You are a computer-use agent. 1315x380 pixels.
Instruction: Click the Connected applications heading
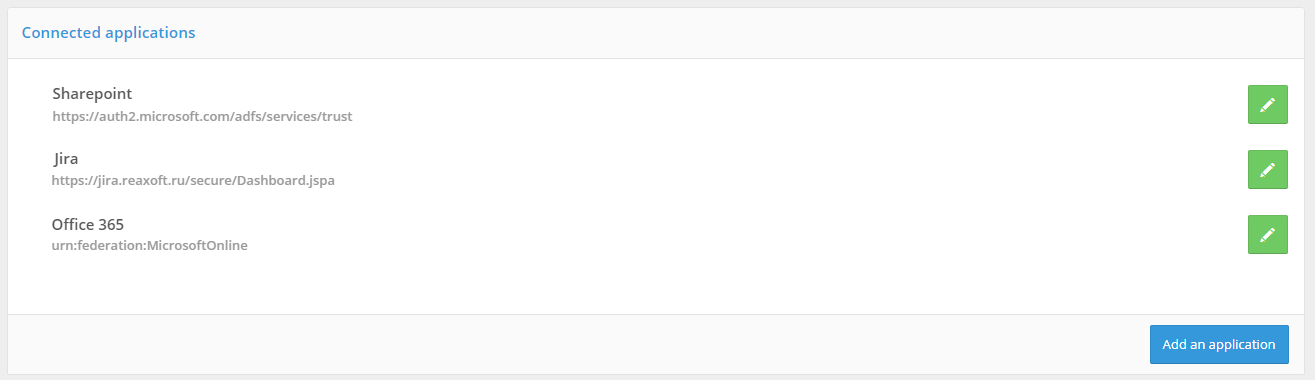pos(108,33)
